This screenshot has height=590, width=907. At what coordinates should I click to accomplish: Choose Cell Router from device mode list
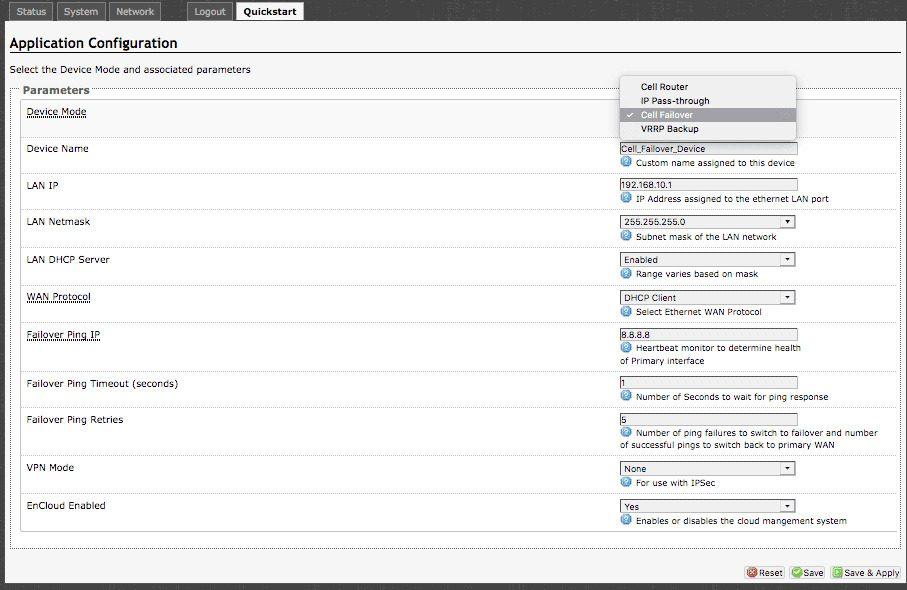pyautogui.click(x=664, y=87)
